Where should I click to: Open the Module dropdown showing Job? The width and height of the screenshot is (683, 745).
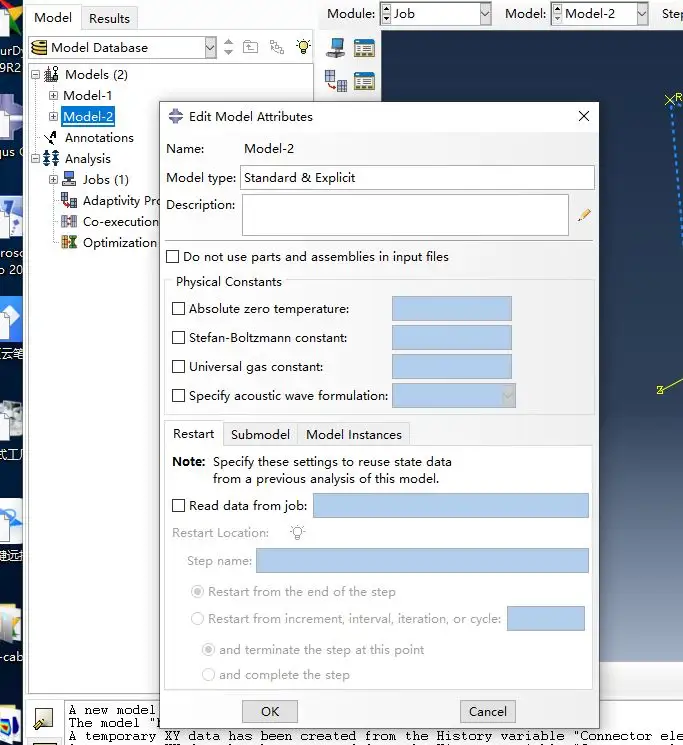click(484, 14)
